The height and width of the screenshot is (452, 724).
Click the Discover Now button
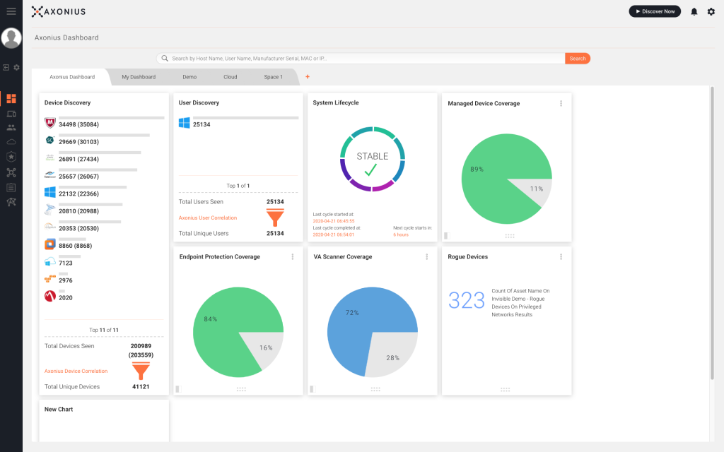[x=655, y=12]
